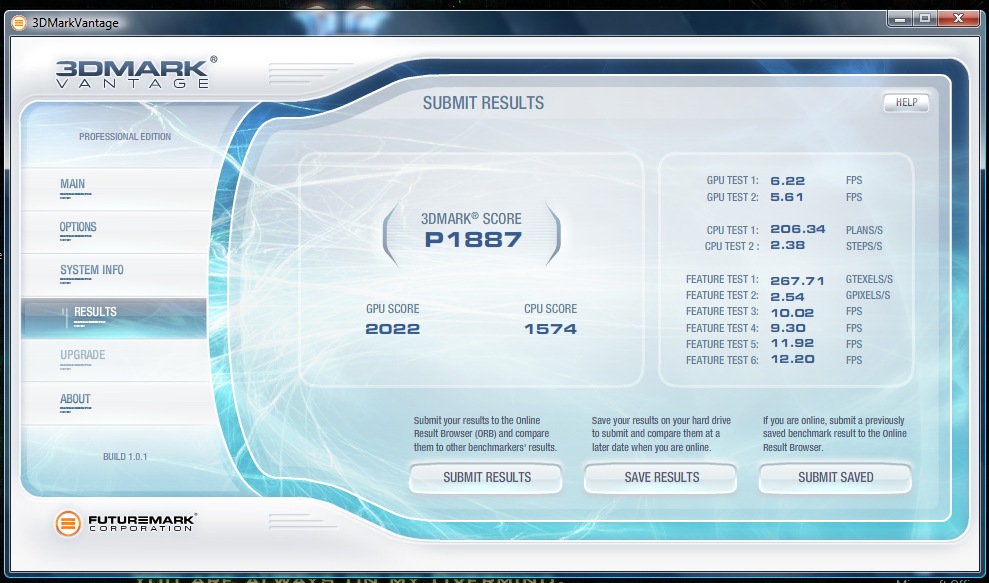Click the 3DMark Vantage logo
Screen dimensions: 989x583
pos(136,72)
